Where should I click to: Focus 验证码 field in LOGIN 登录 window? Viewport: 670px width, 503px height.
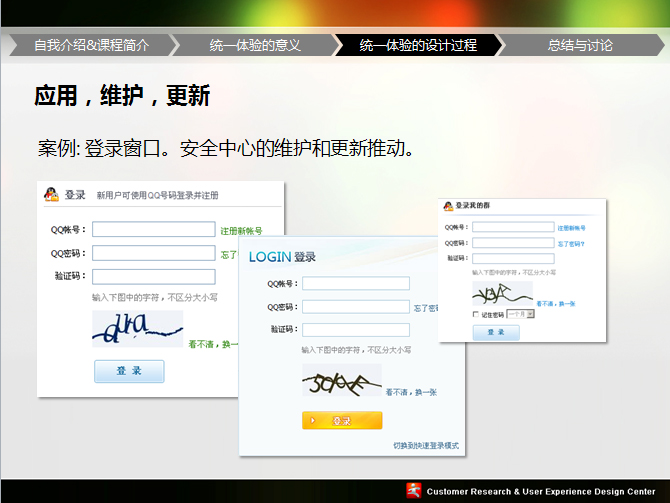[356, 329]
